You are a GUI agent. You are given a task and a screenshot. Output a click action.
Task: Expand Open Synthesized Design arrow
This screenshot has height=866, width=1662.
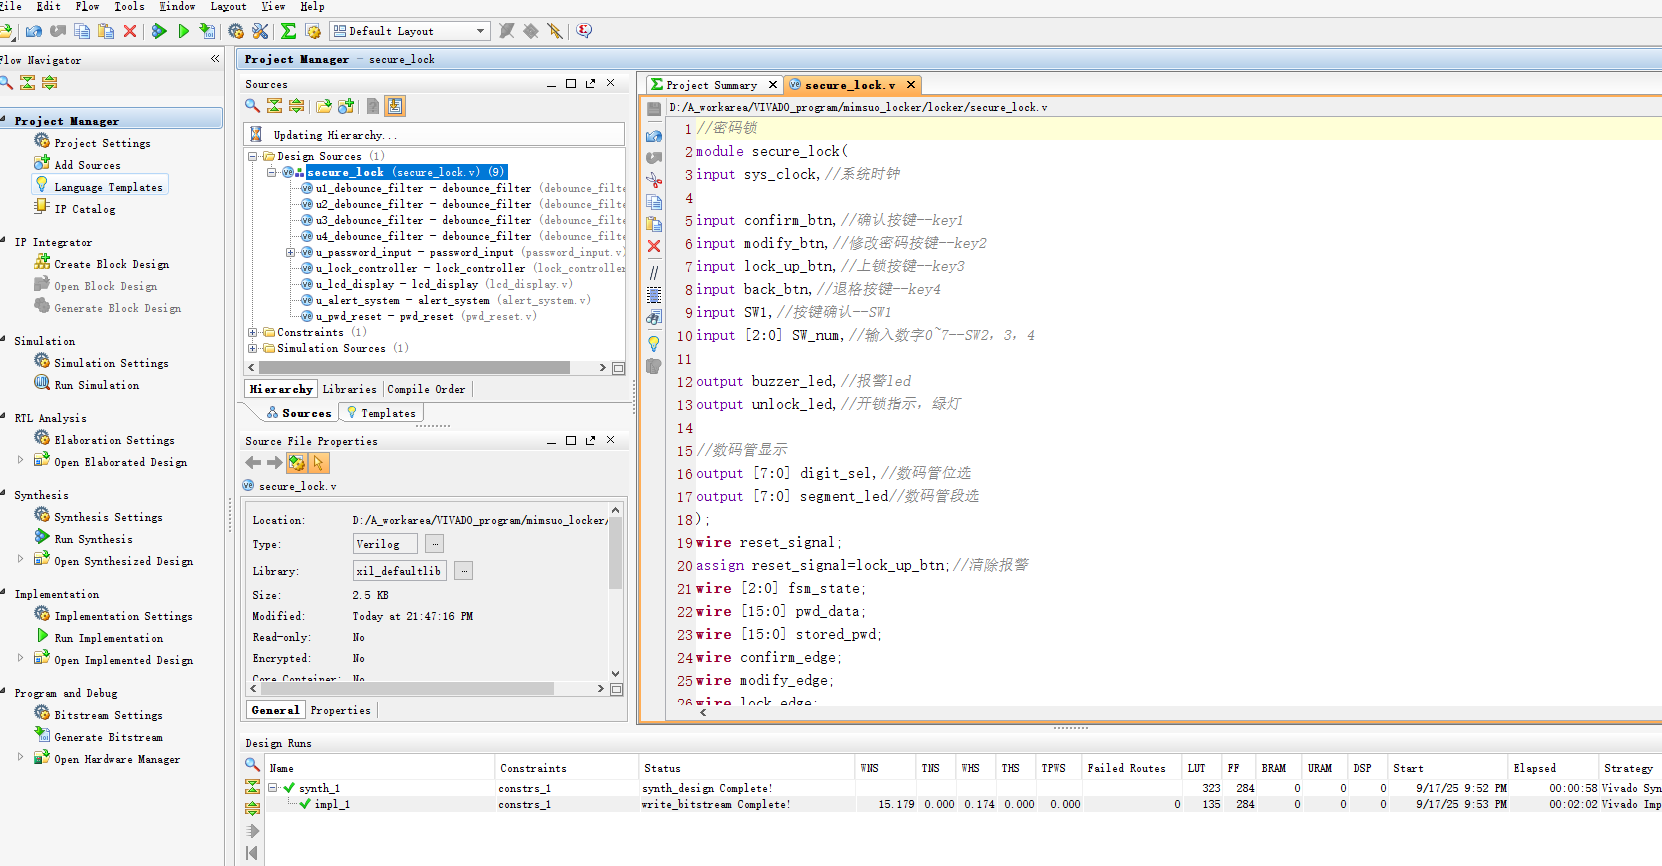tap(21, 559)
